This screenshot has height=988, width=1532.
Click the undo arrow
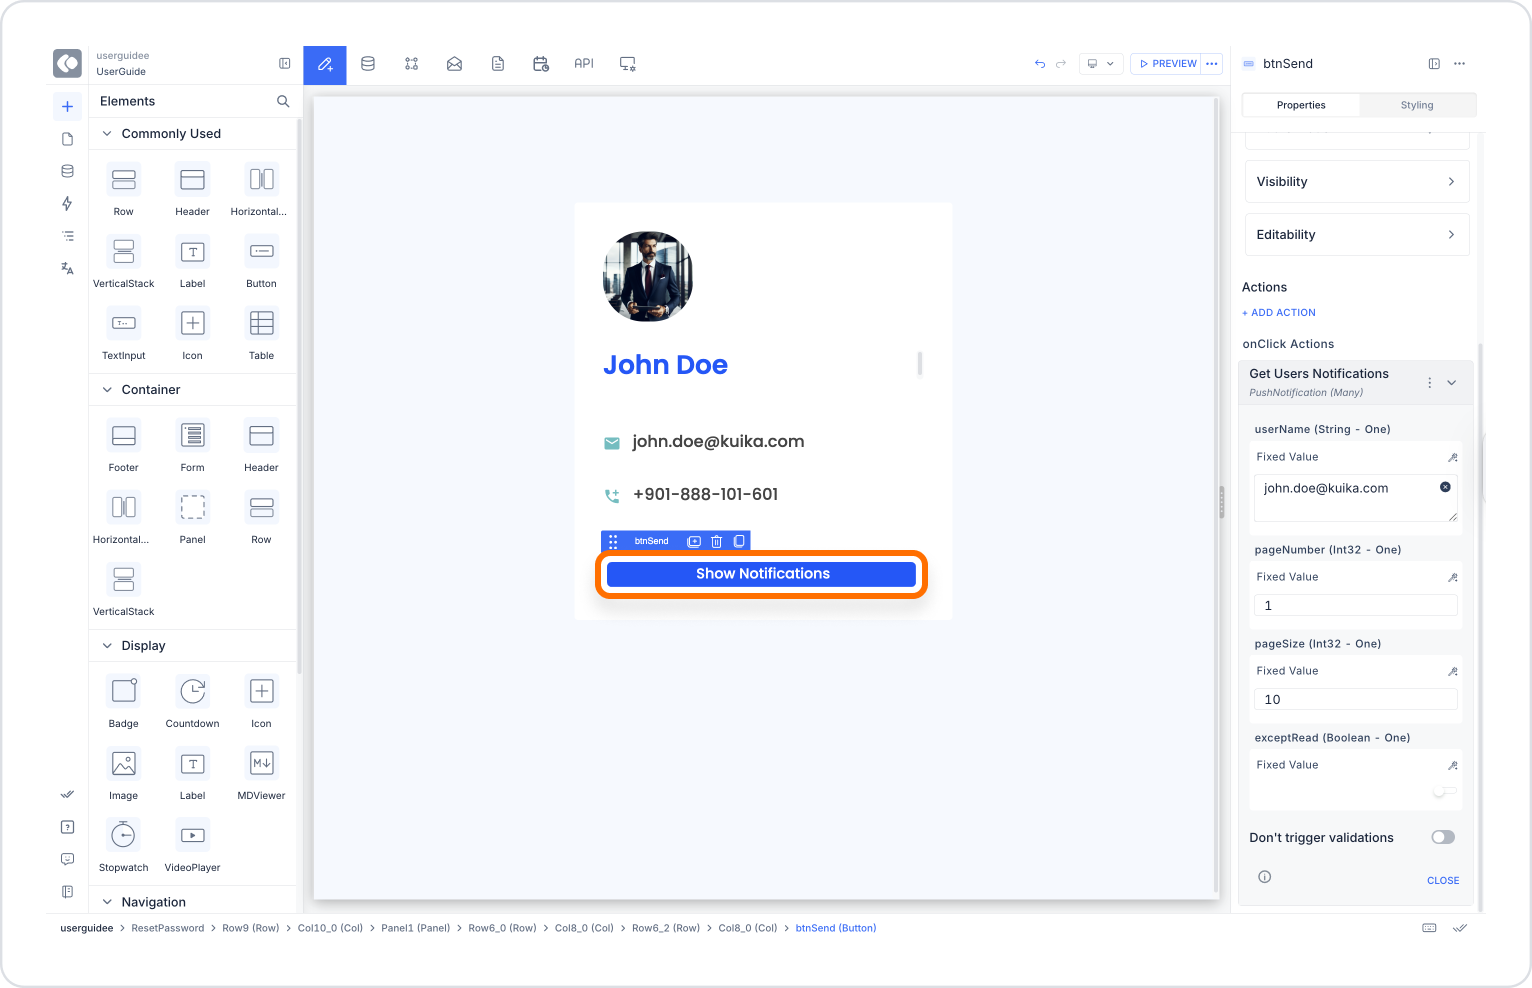pyautogui.click(x=1040, y=64)
